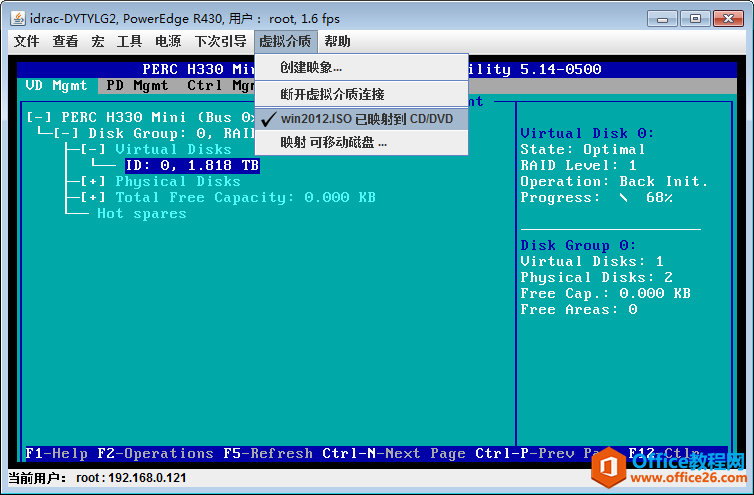Open the 电源 menu
The image size is (754, 495).
(168, 41)
